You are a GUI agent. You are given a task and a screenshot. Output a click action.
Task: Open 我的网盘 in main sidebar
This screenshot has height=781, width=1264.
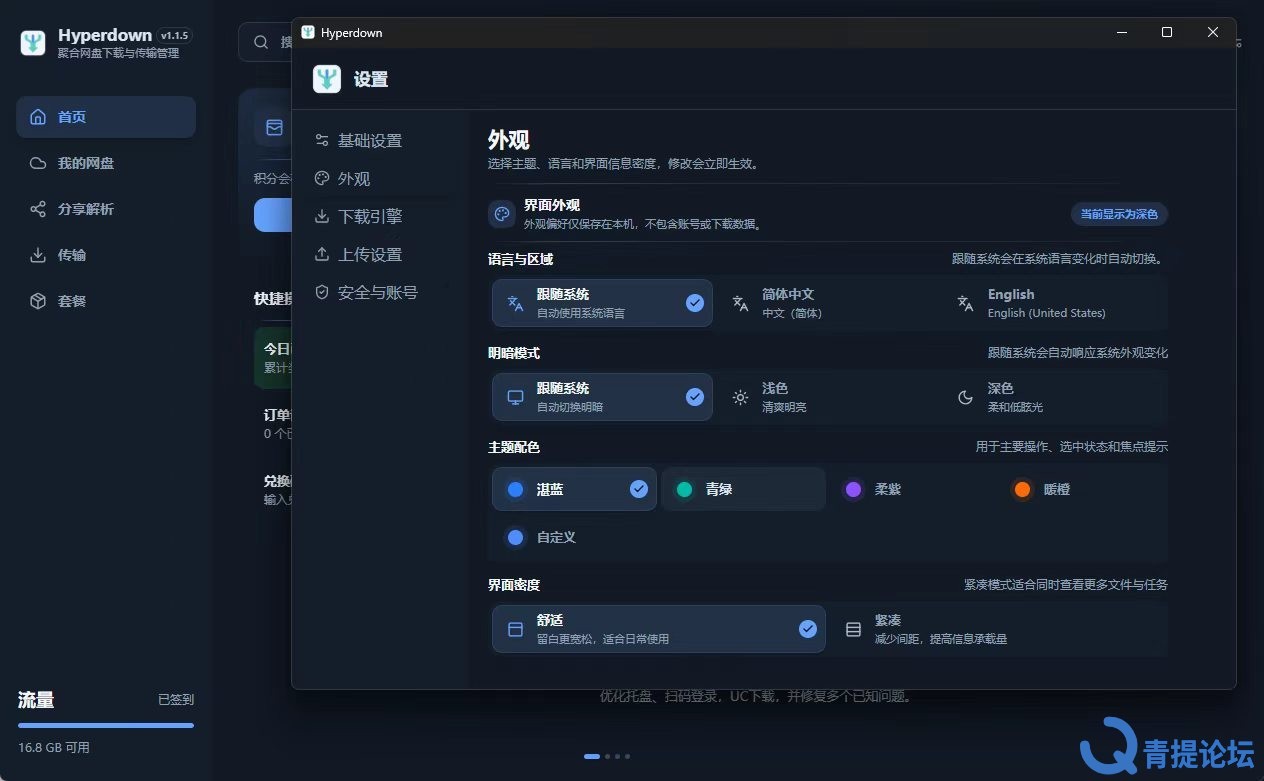pyautogui.click(x=106, y=163)
